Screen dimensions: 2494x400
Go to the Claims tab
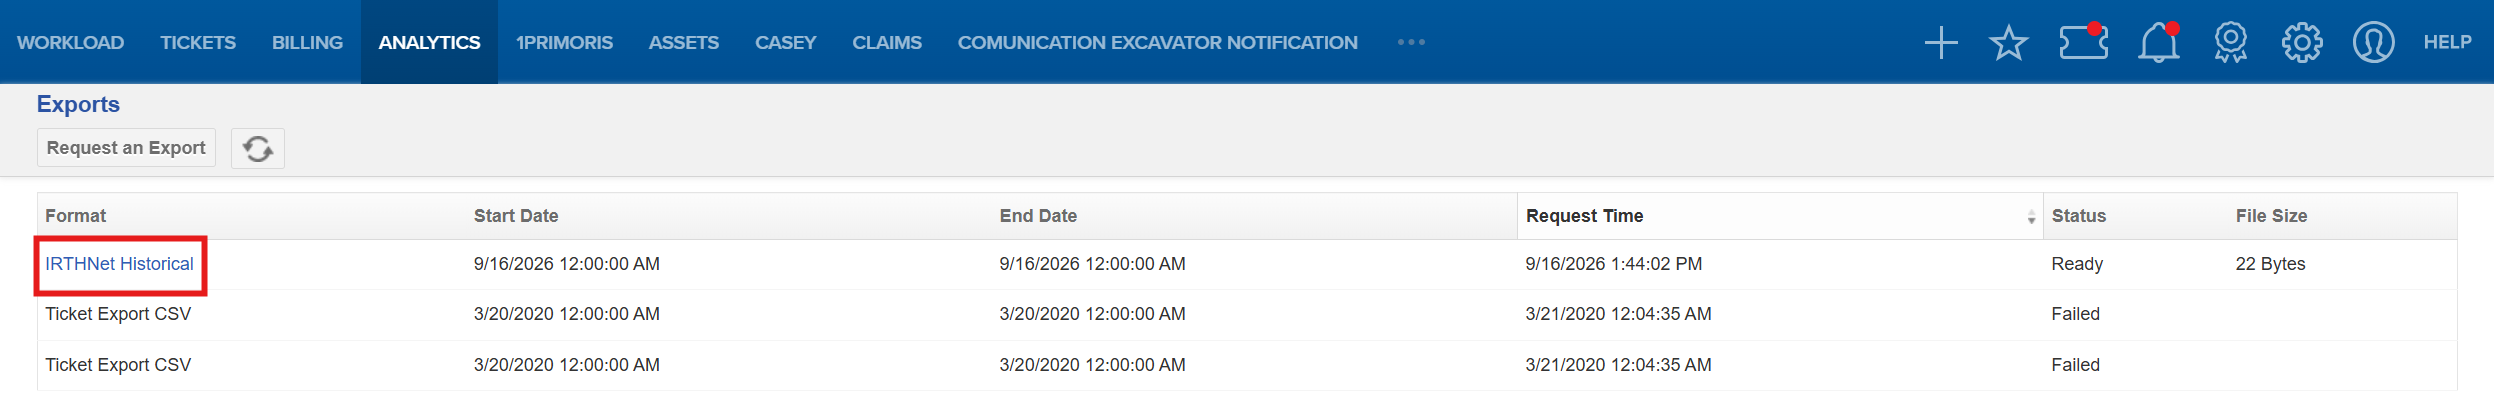click(887, 42)
